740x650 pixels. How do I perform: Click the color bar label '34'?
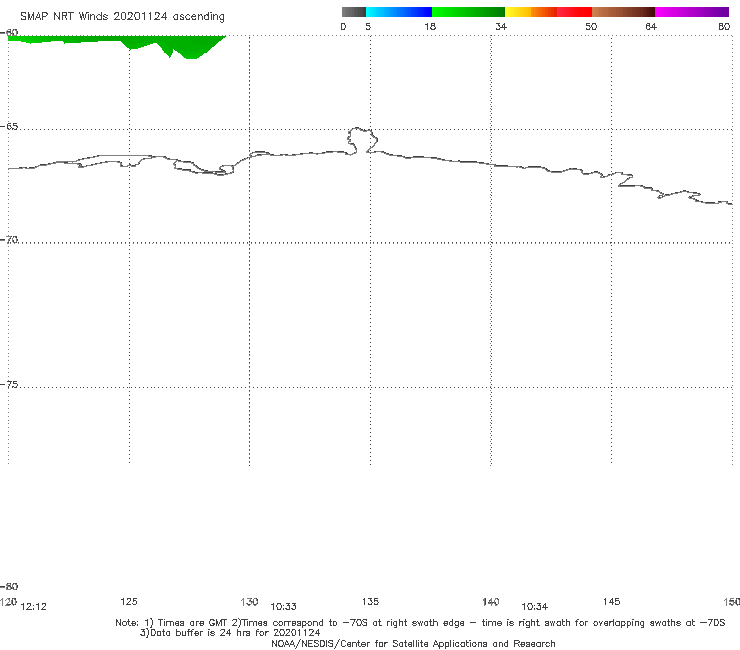501,26
